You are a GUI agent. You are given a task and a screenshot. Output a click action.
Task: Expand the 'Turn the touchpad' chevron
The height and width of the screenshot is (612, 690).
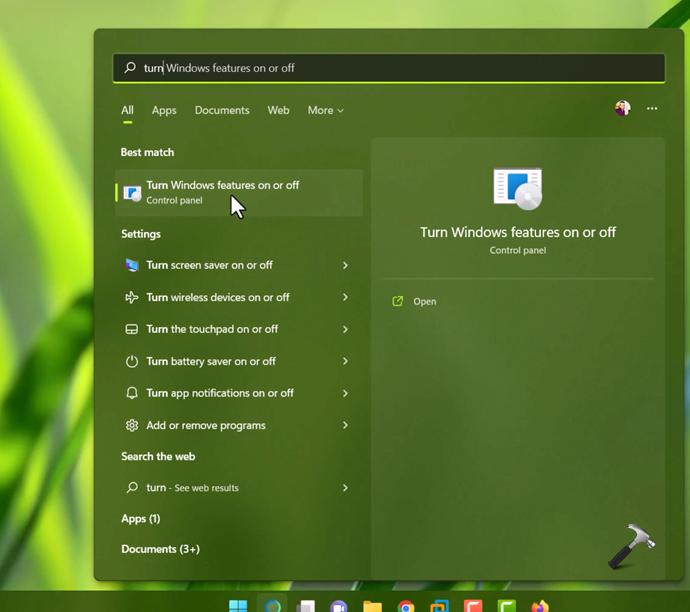345,329
